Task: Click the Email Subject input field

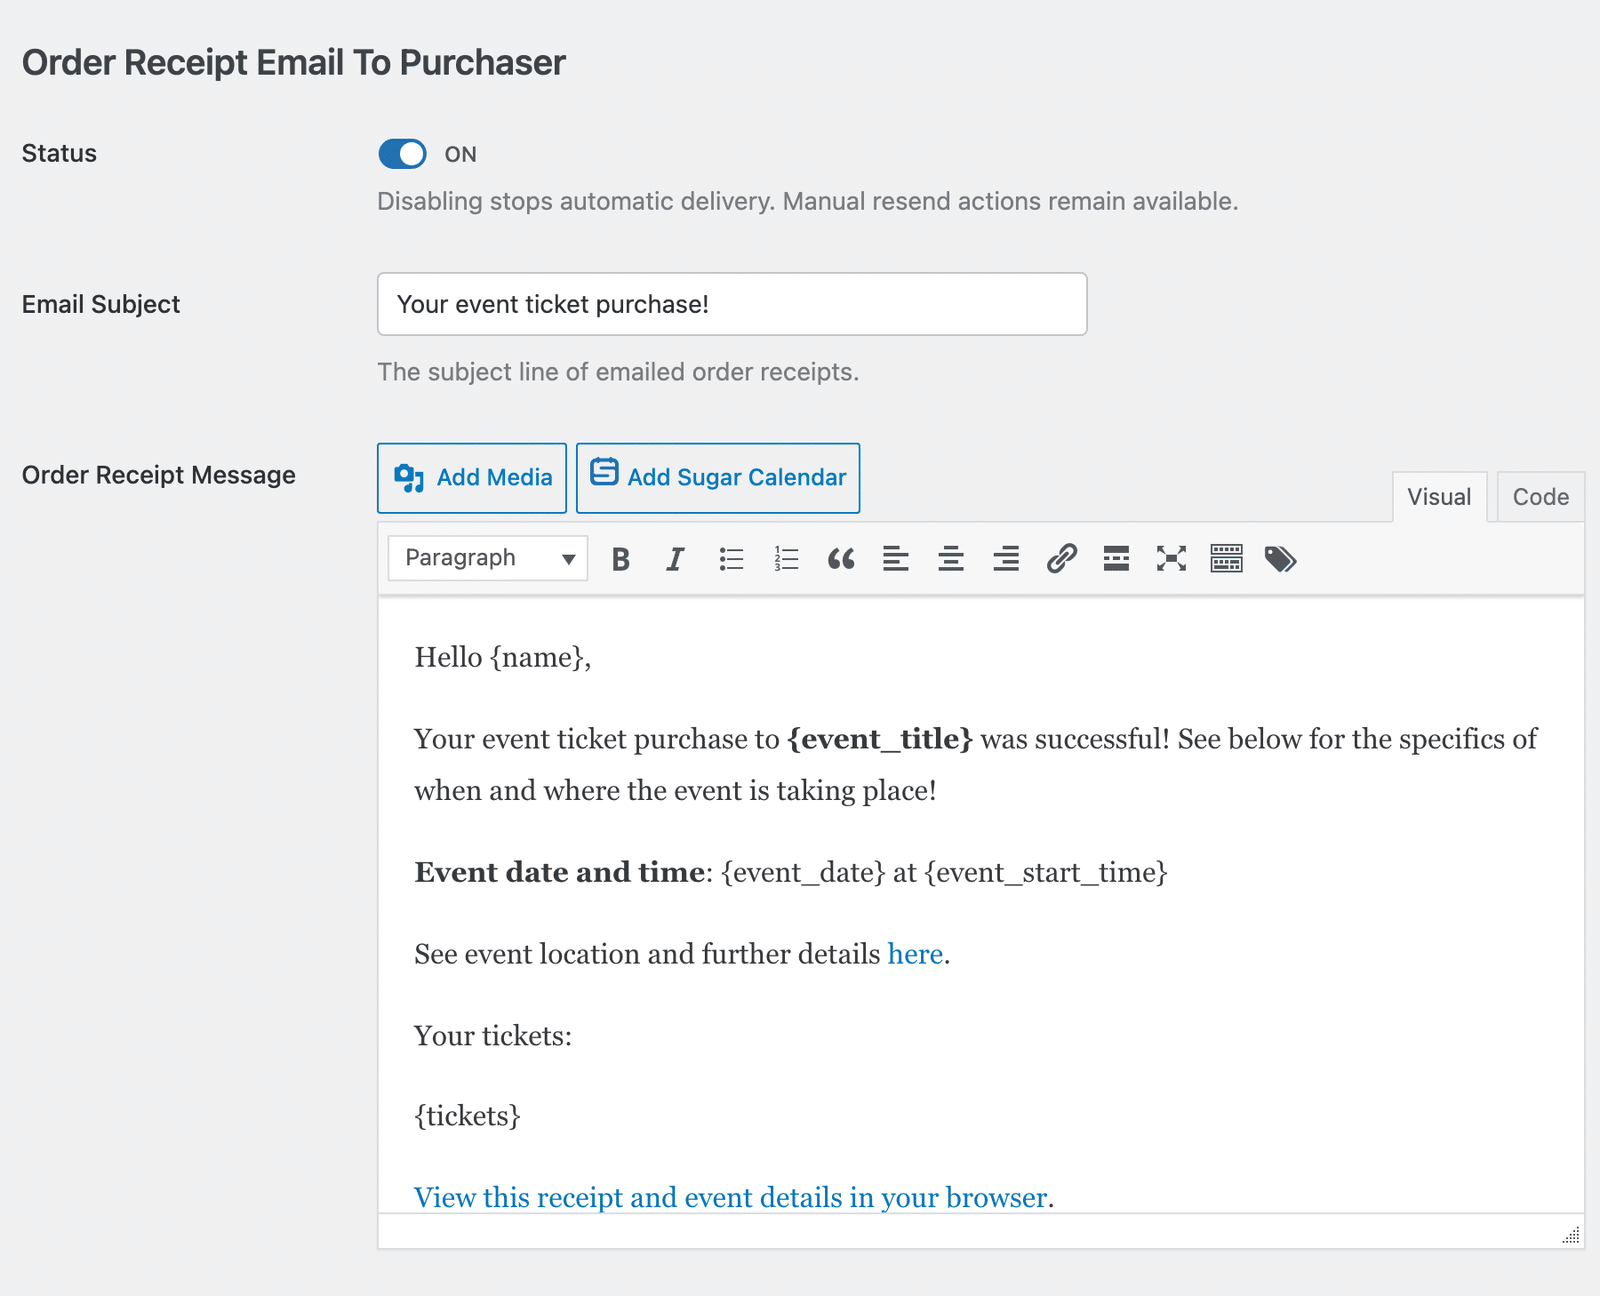Action: (x=732, y=304)
